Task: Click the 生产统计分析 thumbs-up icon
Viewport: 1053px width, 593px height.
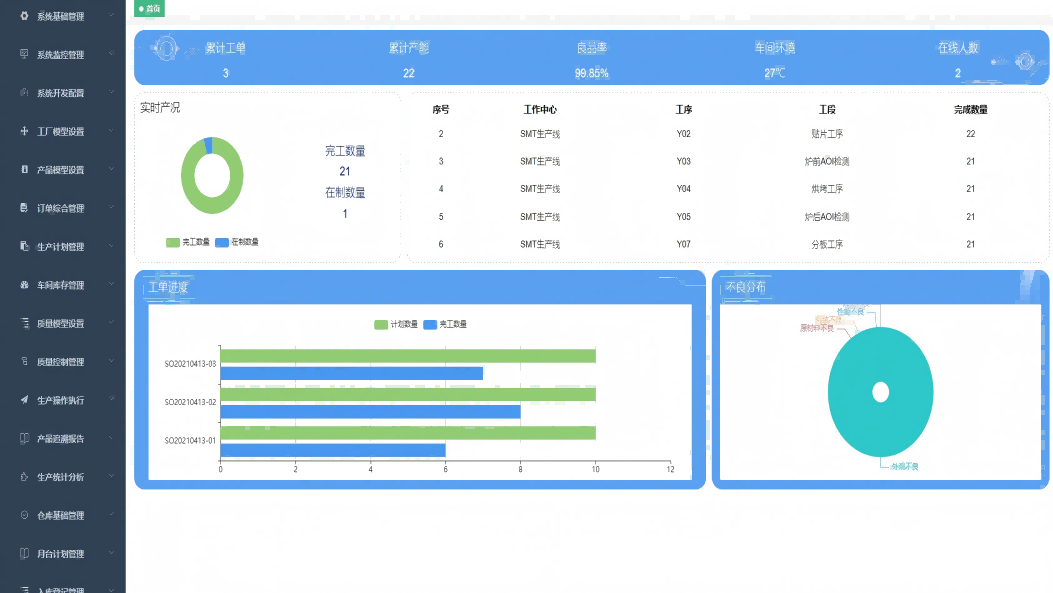Action: tap(25, 477)
